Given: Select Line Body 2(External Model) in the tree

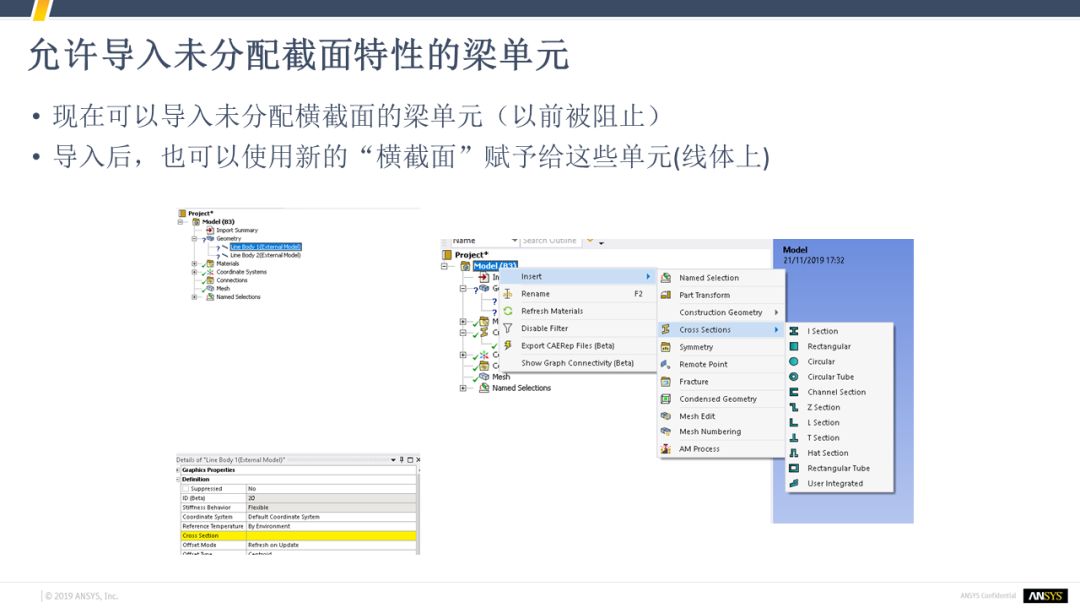Looking at the screenshot, I should tap(265, 255).
